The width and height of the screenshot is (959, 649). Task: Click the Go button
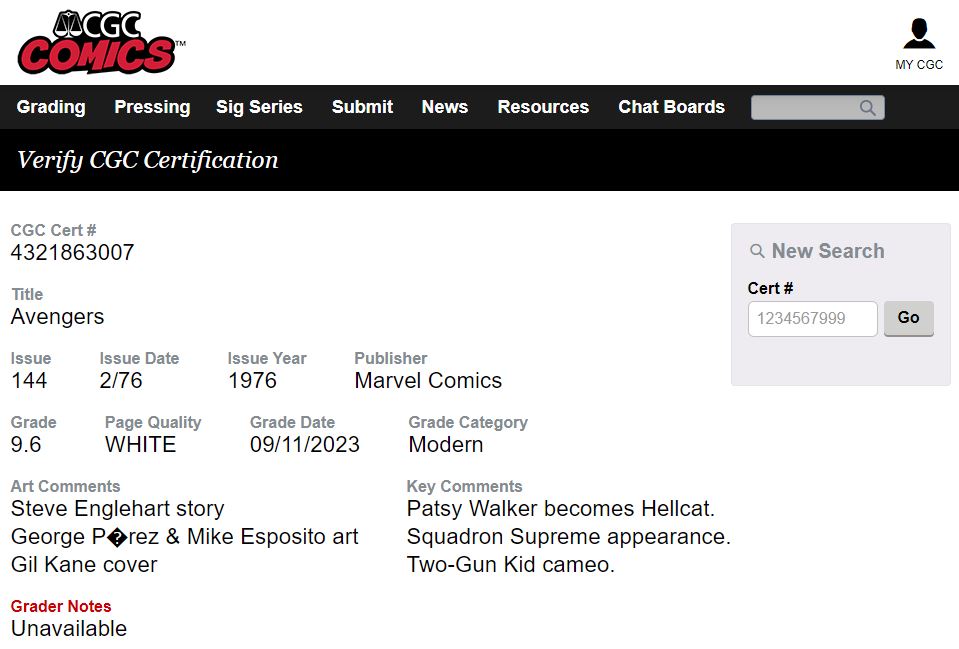coord(909,318)
